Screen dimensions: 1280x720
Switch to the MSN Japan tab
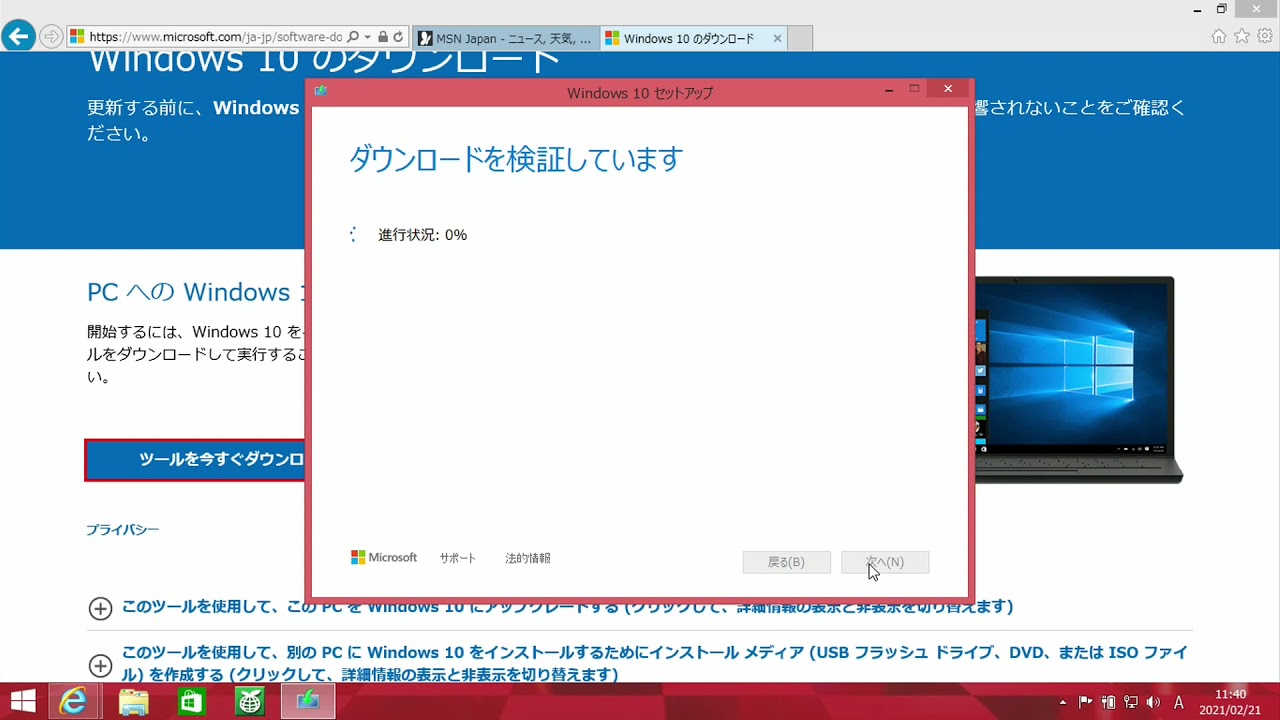coord(505,38)
